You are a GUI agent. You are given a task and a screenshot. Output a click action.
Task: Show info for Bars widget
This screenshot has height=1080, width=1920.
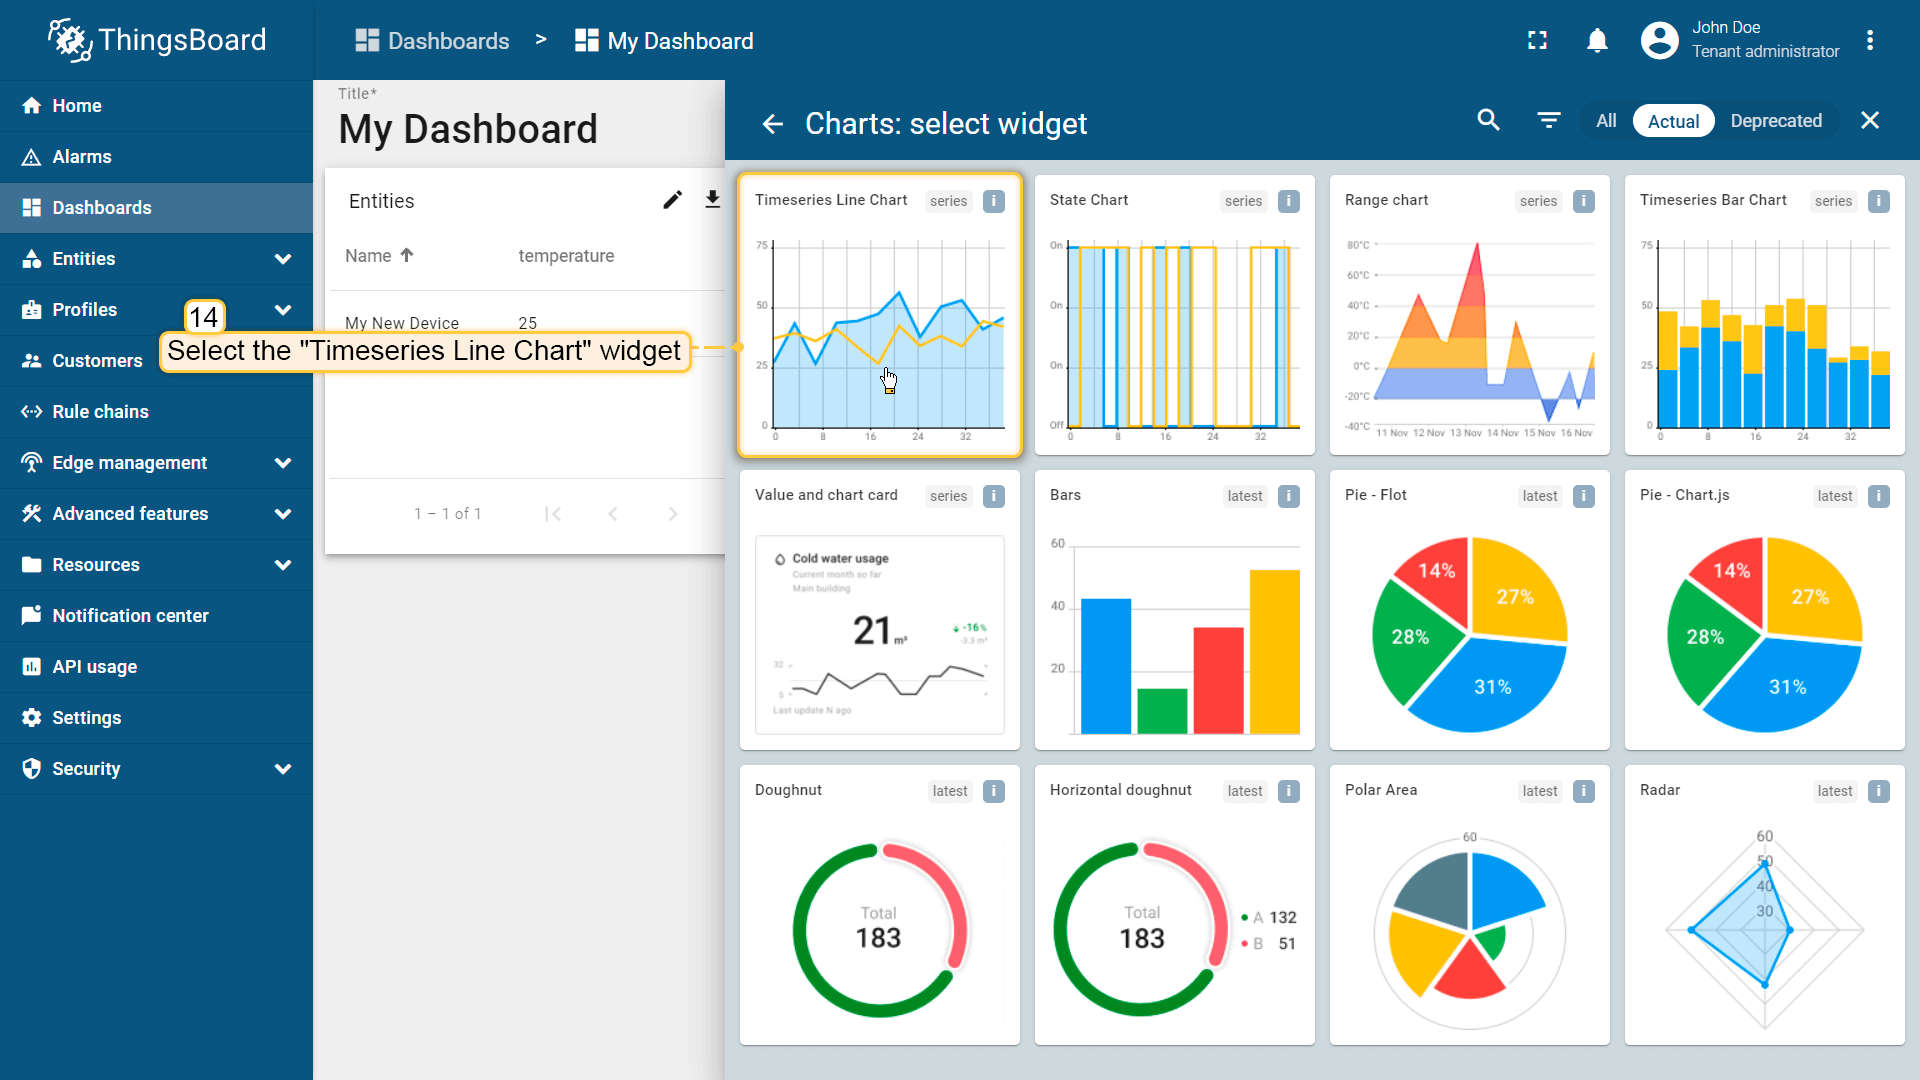1288,496
